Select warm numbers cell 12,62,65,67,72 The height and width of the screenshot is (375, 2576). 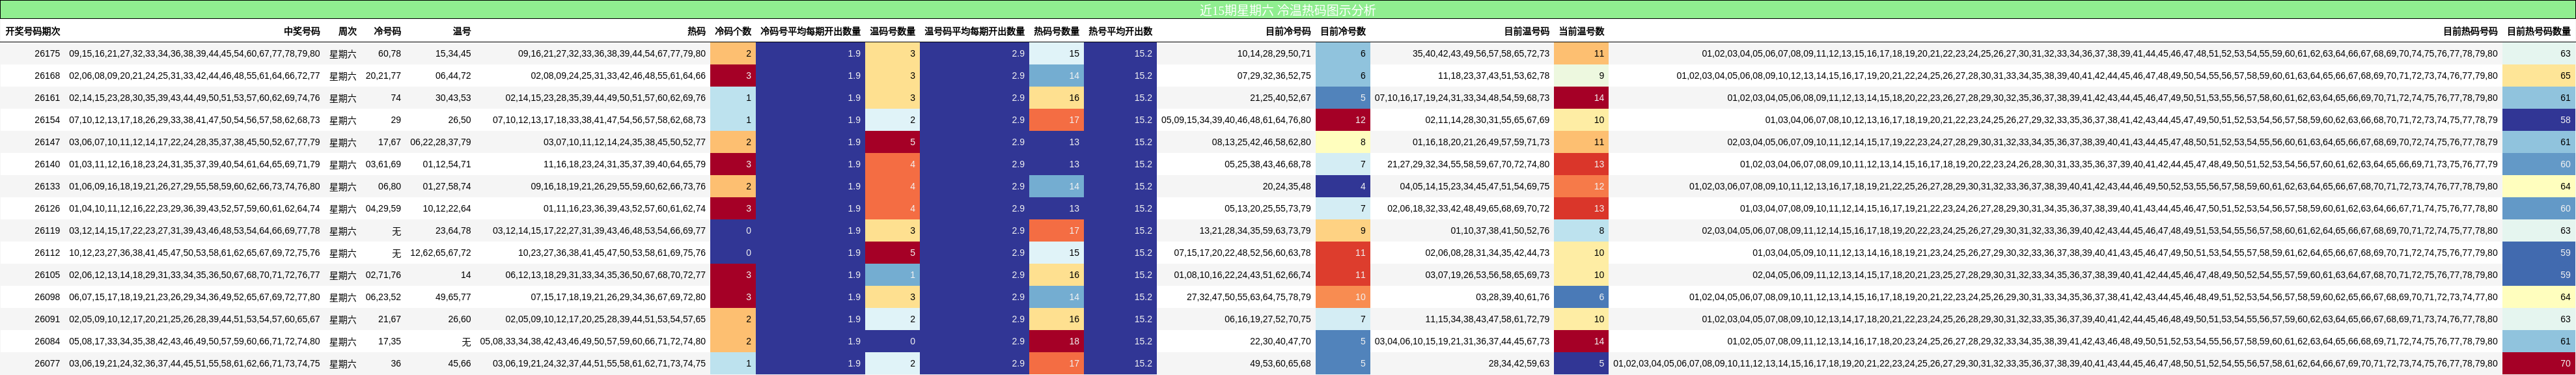click(440, 253)
